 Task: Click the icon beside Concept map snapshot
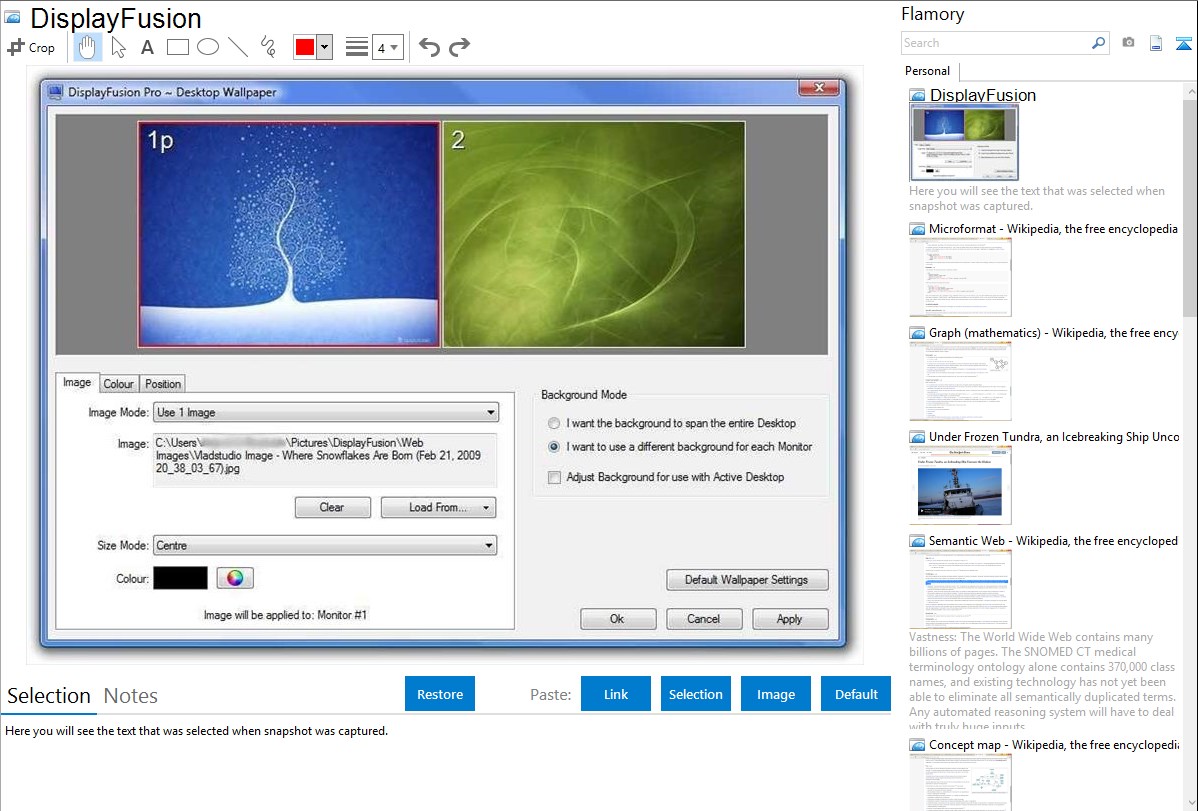(917, 745)
